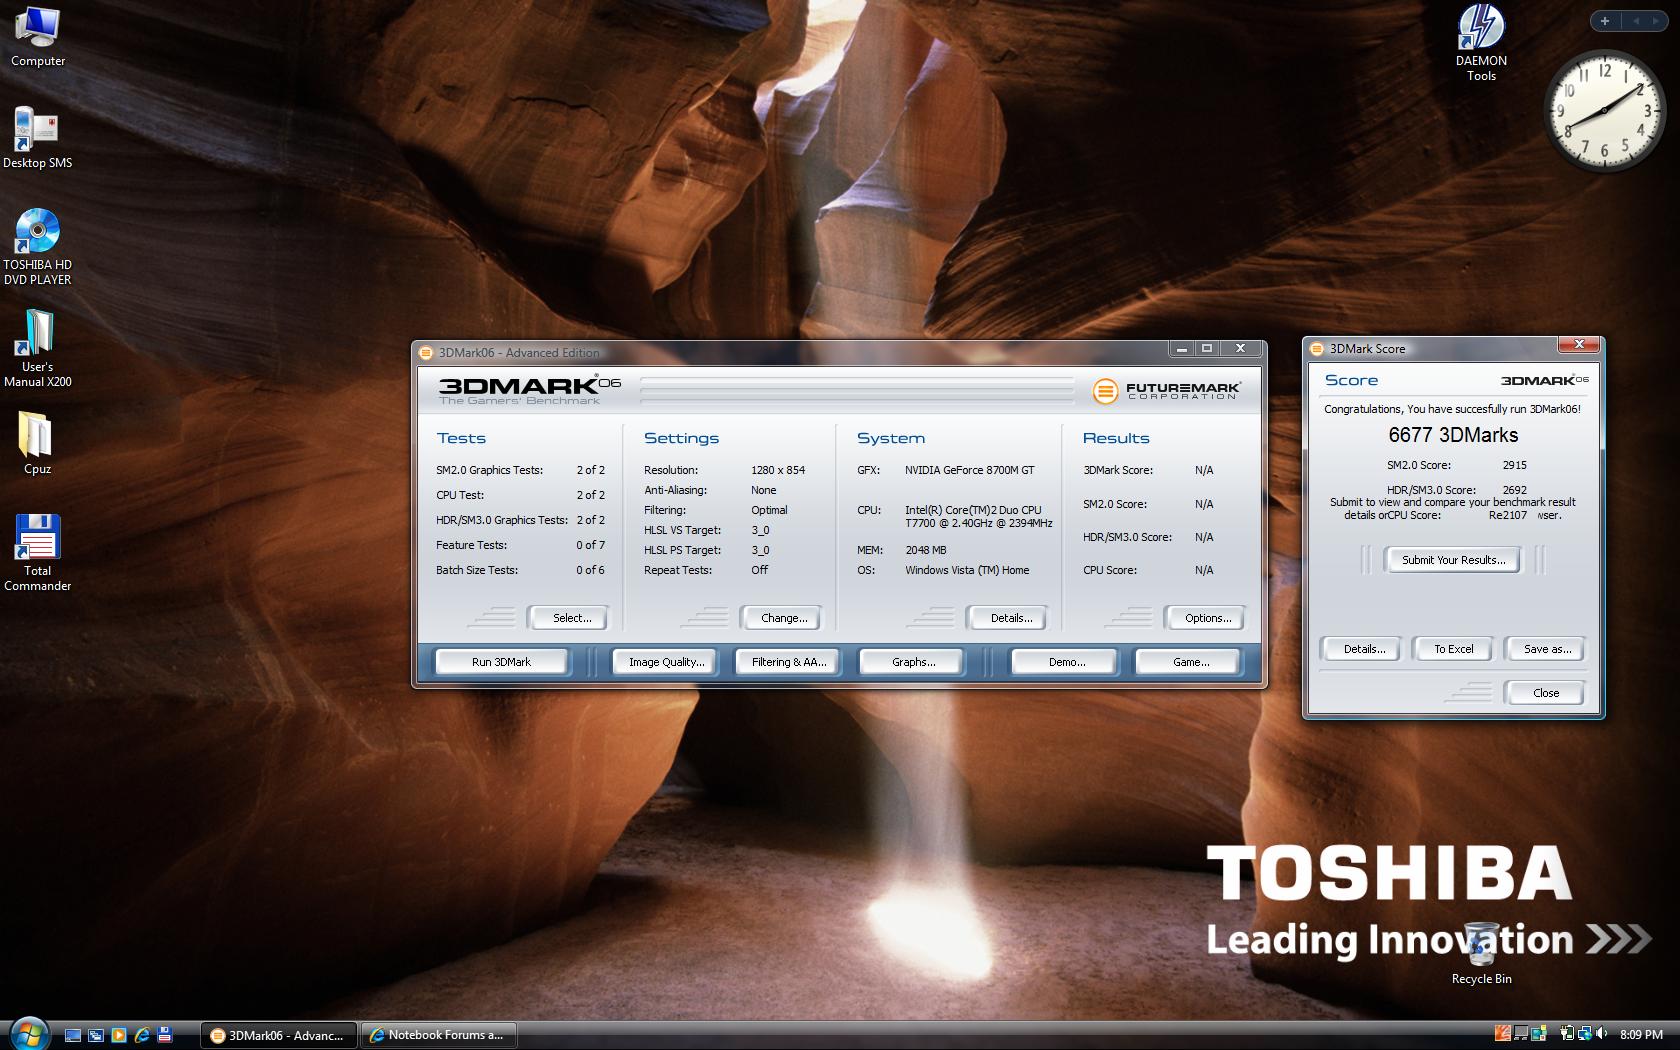Launch Media Player from quick launch
The width and height of the screenshot is (1680, 1050).
pyautogui.click(x=119, y=1035)
